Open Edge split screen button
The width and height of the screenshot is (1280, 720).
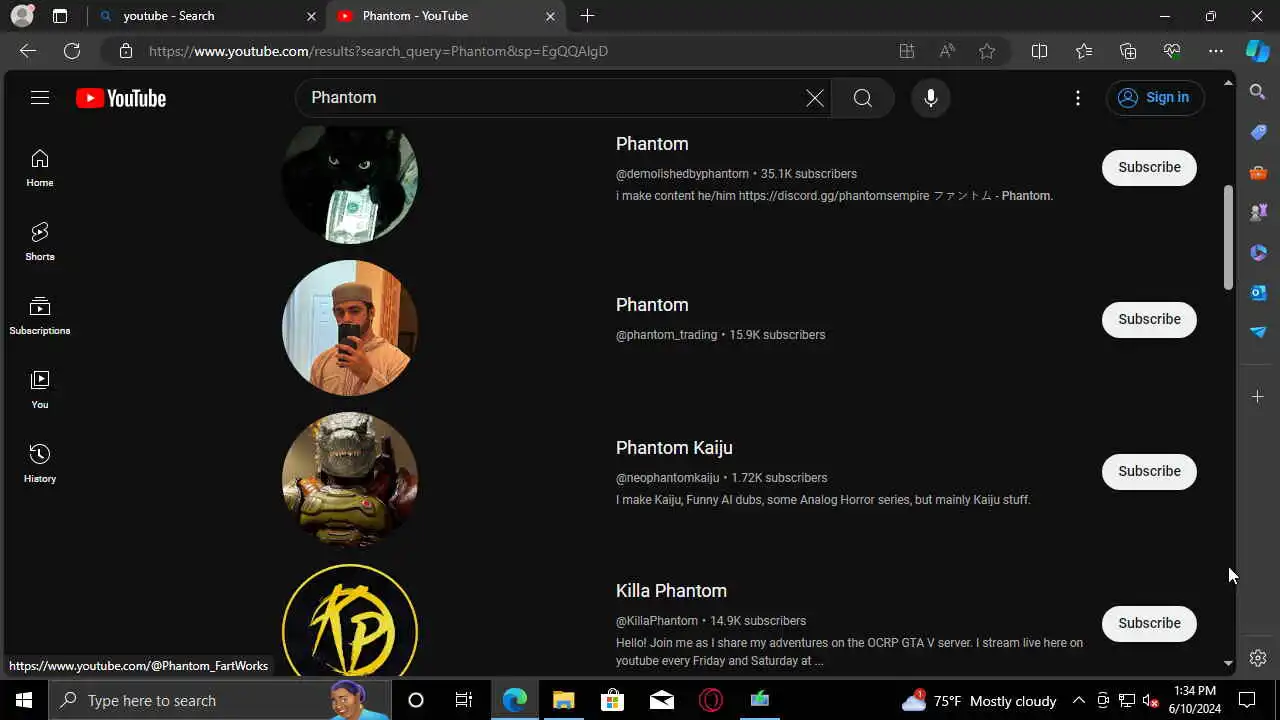click(1039, 51)
